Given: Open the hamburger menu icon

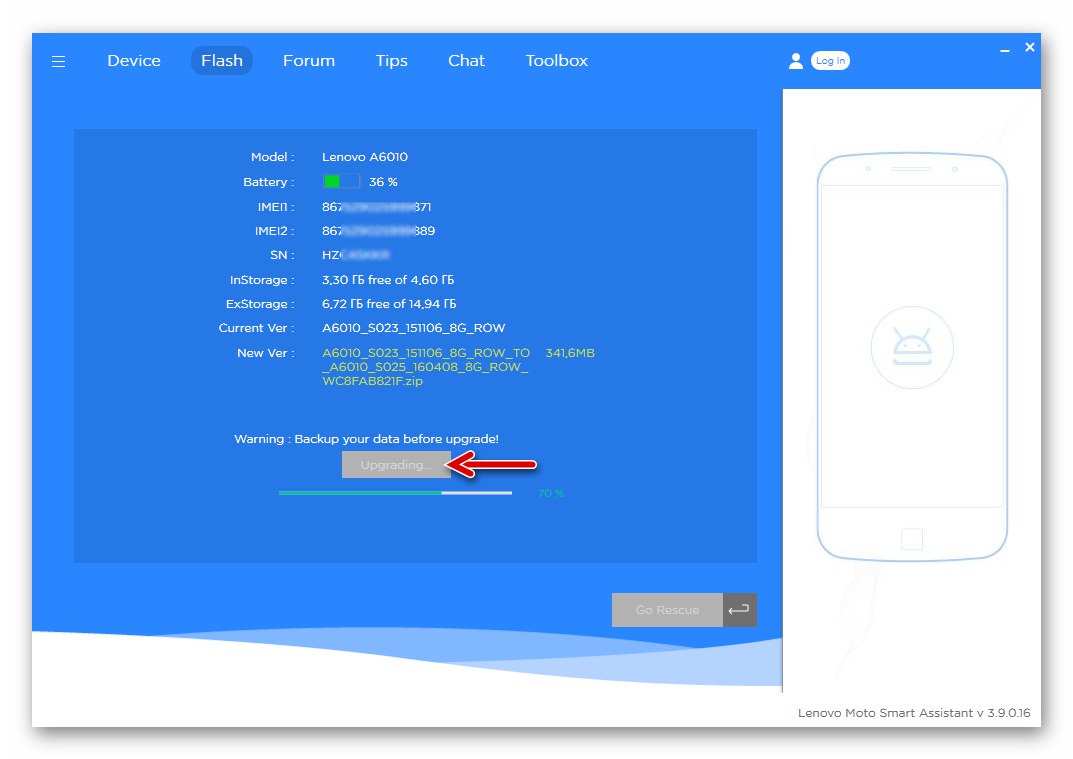Looking at the screenshot, I should [x=59, y=62].
